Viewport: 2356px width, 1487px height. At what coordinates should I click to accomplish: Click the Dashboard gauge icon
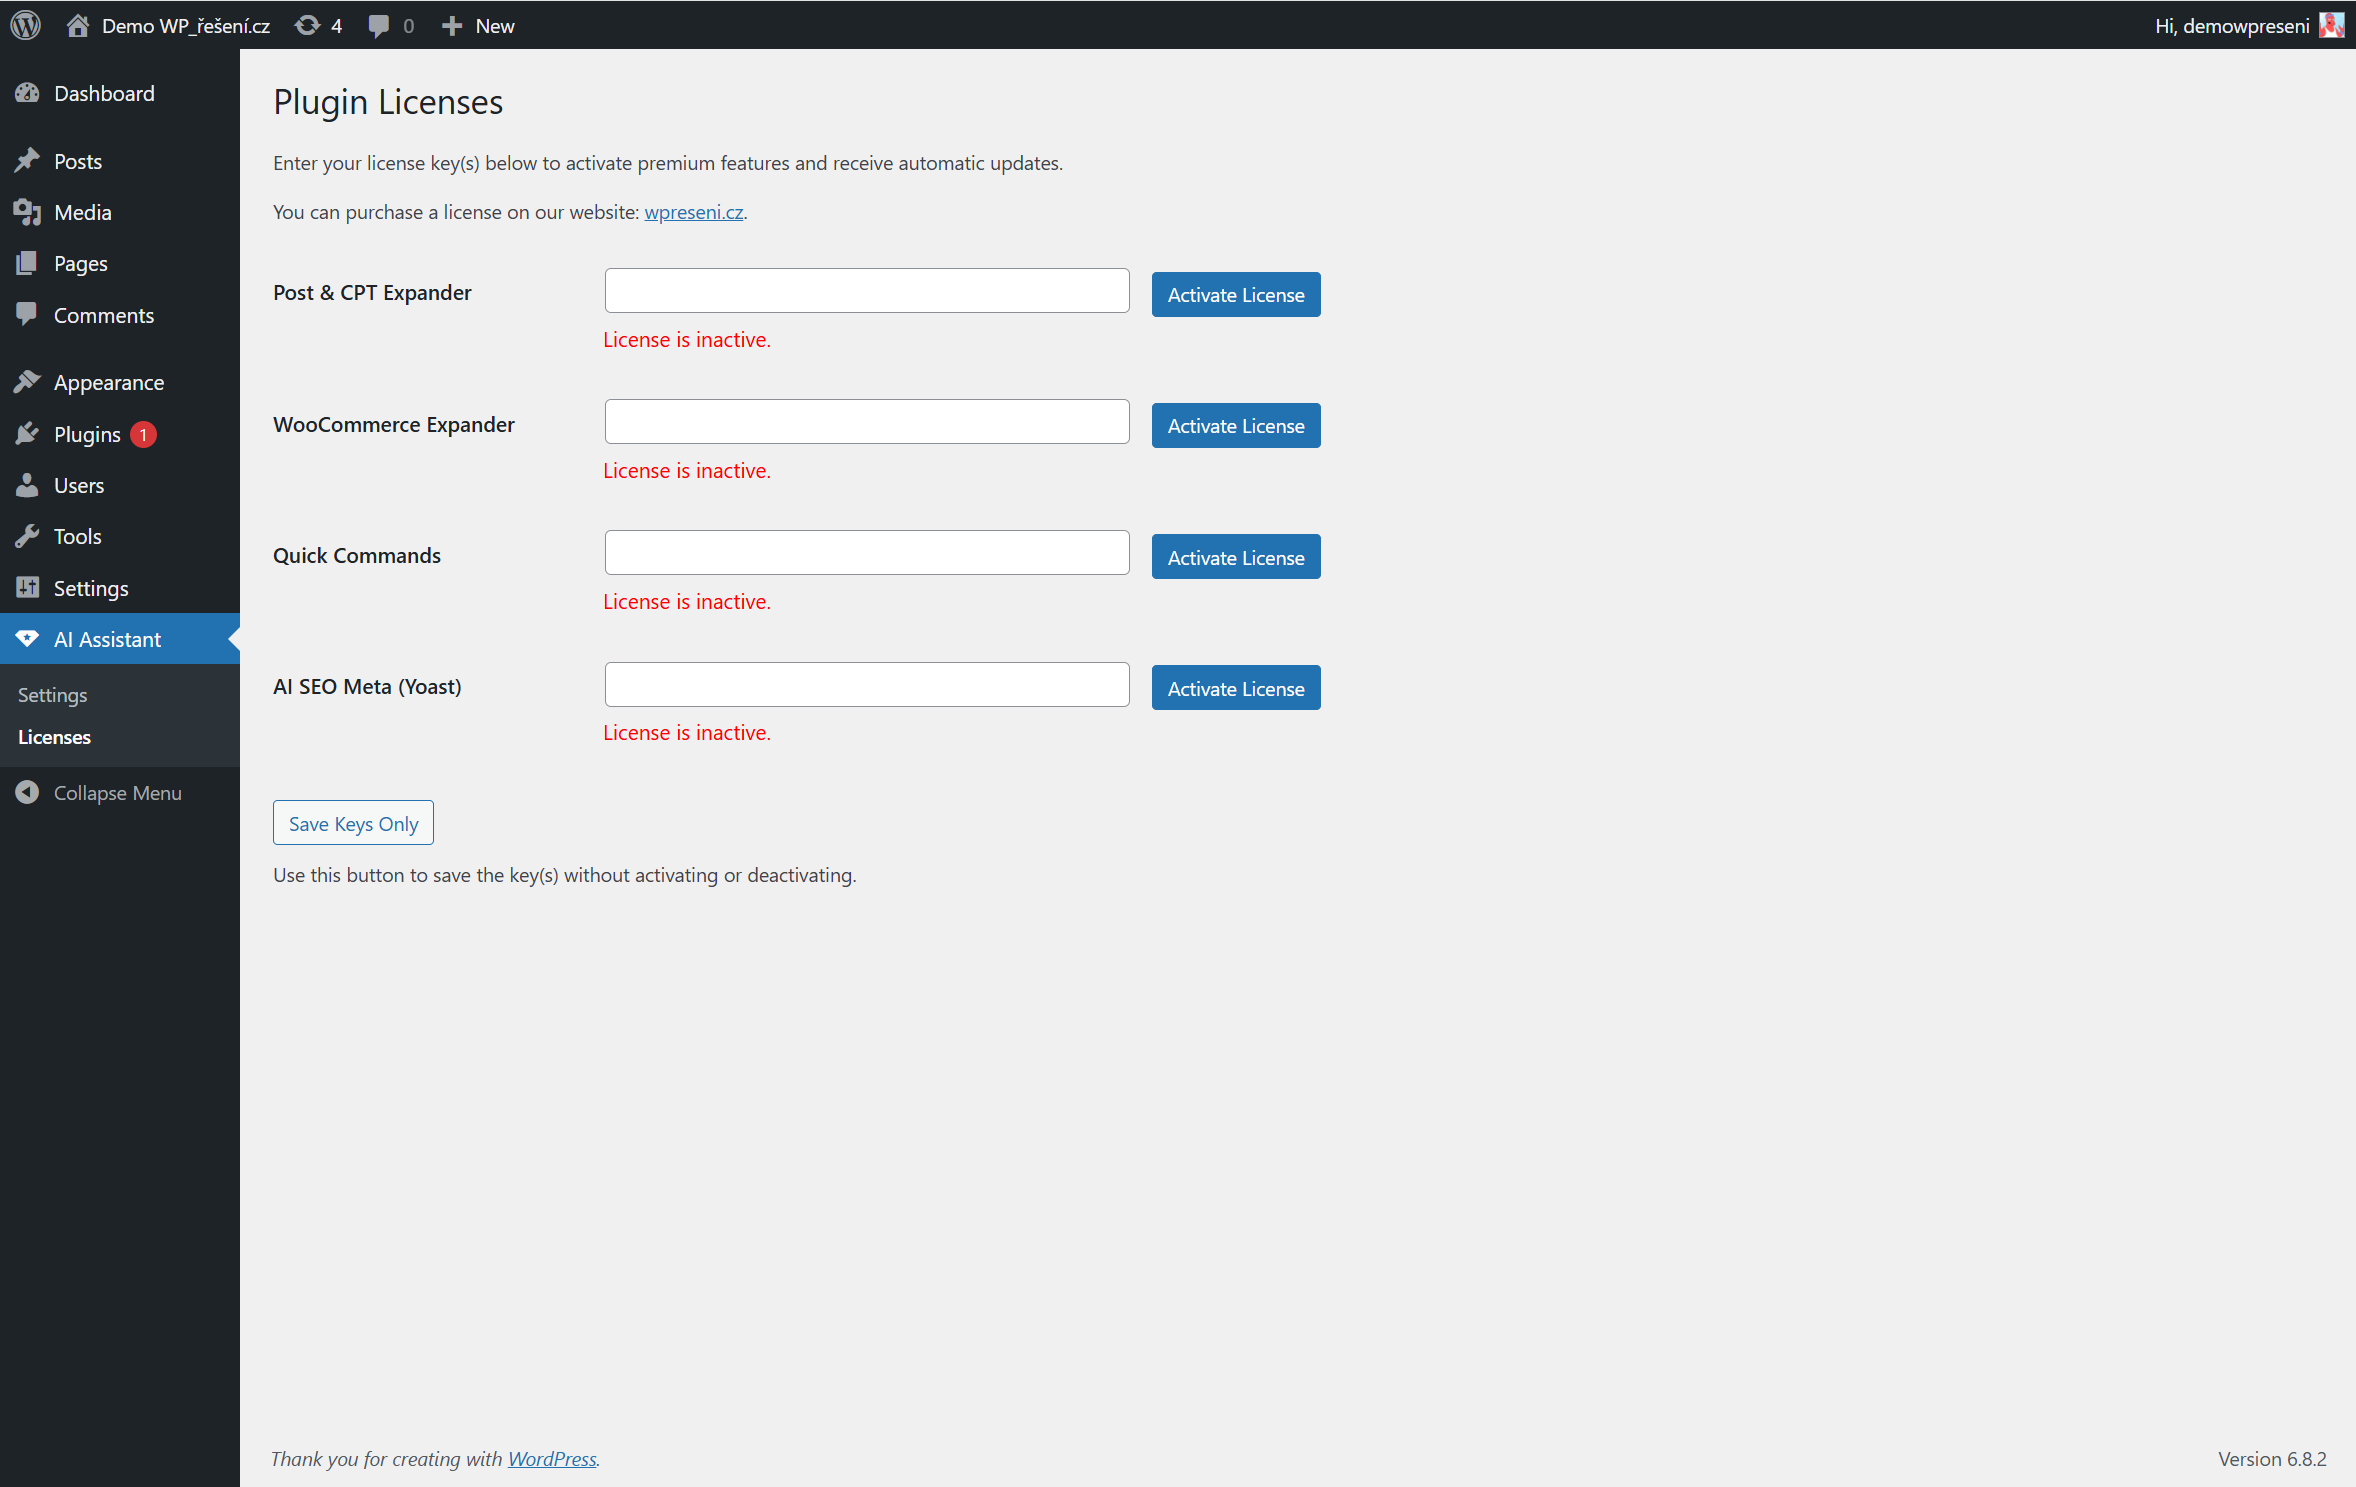pyautogui.click(x=27, y=93)
